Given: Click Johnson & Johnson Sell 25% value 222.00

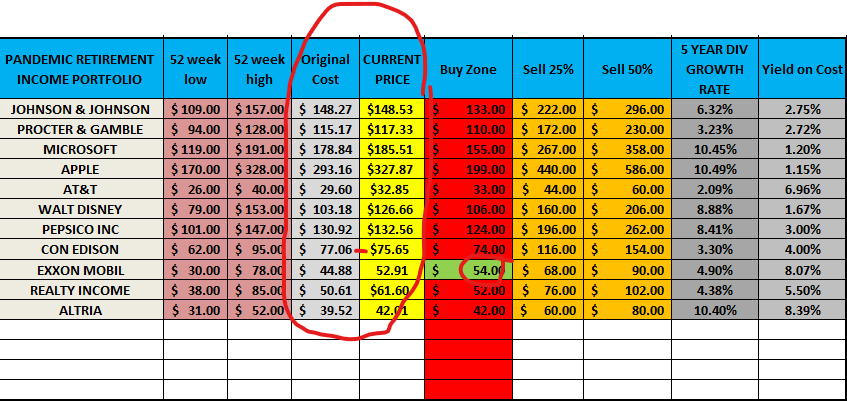Looking at the screenshot, I should pyautogui.click(x=548, y=110).
